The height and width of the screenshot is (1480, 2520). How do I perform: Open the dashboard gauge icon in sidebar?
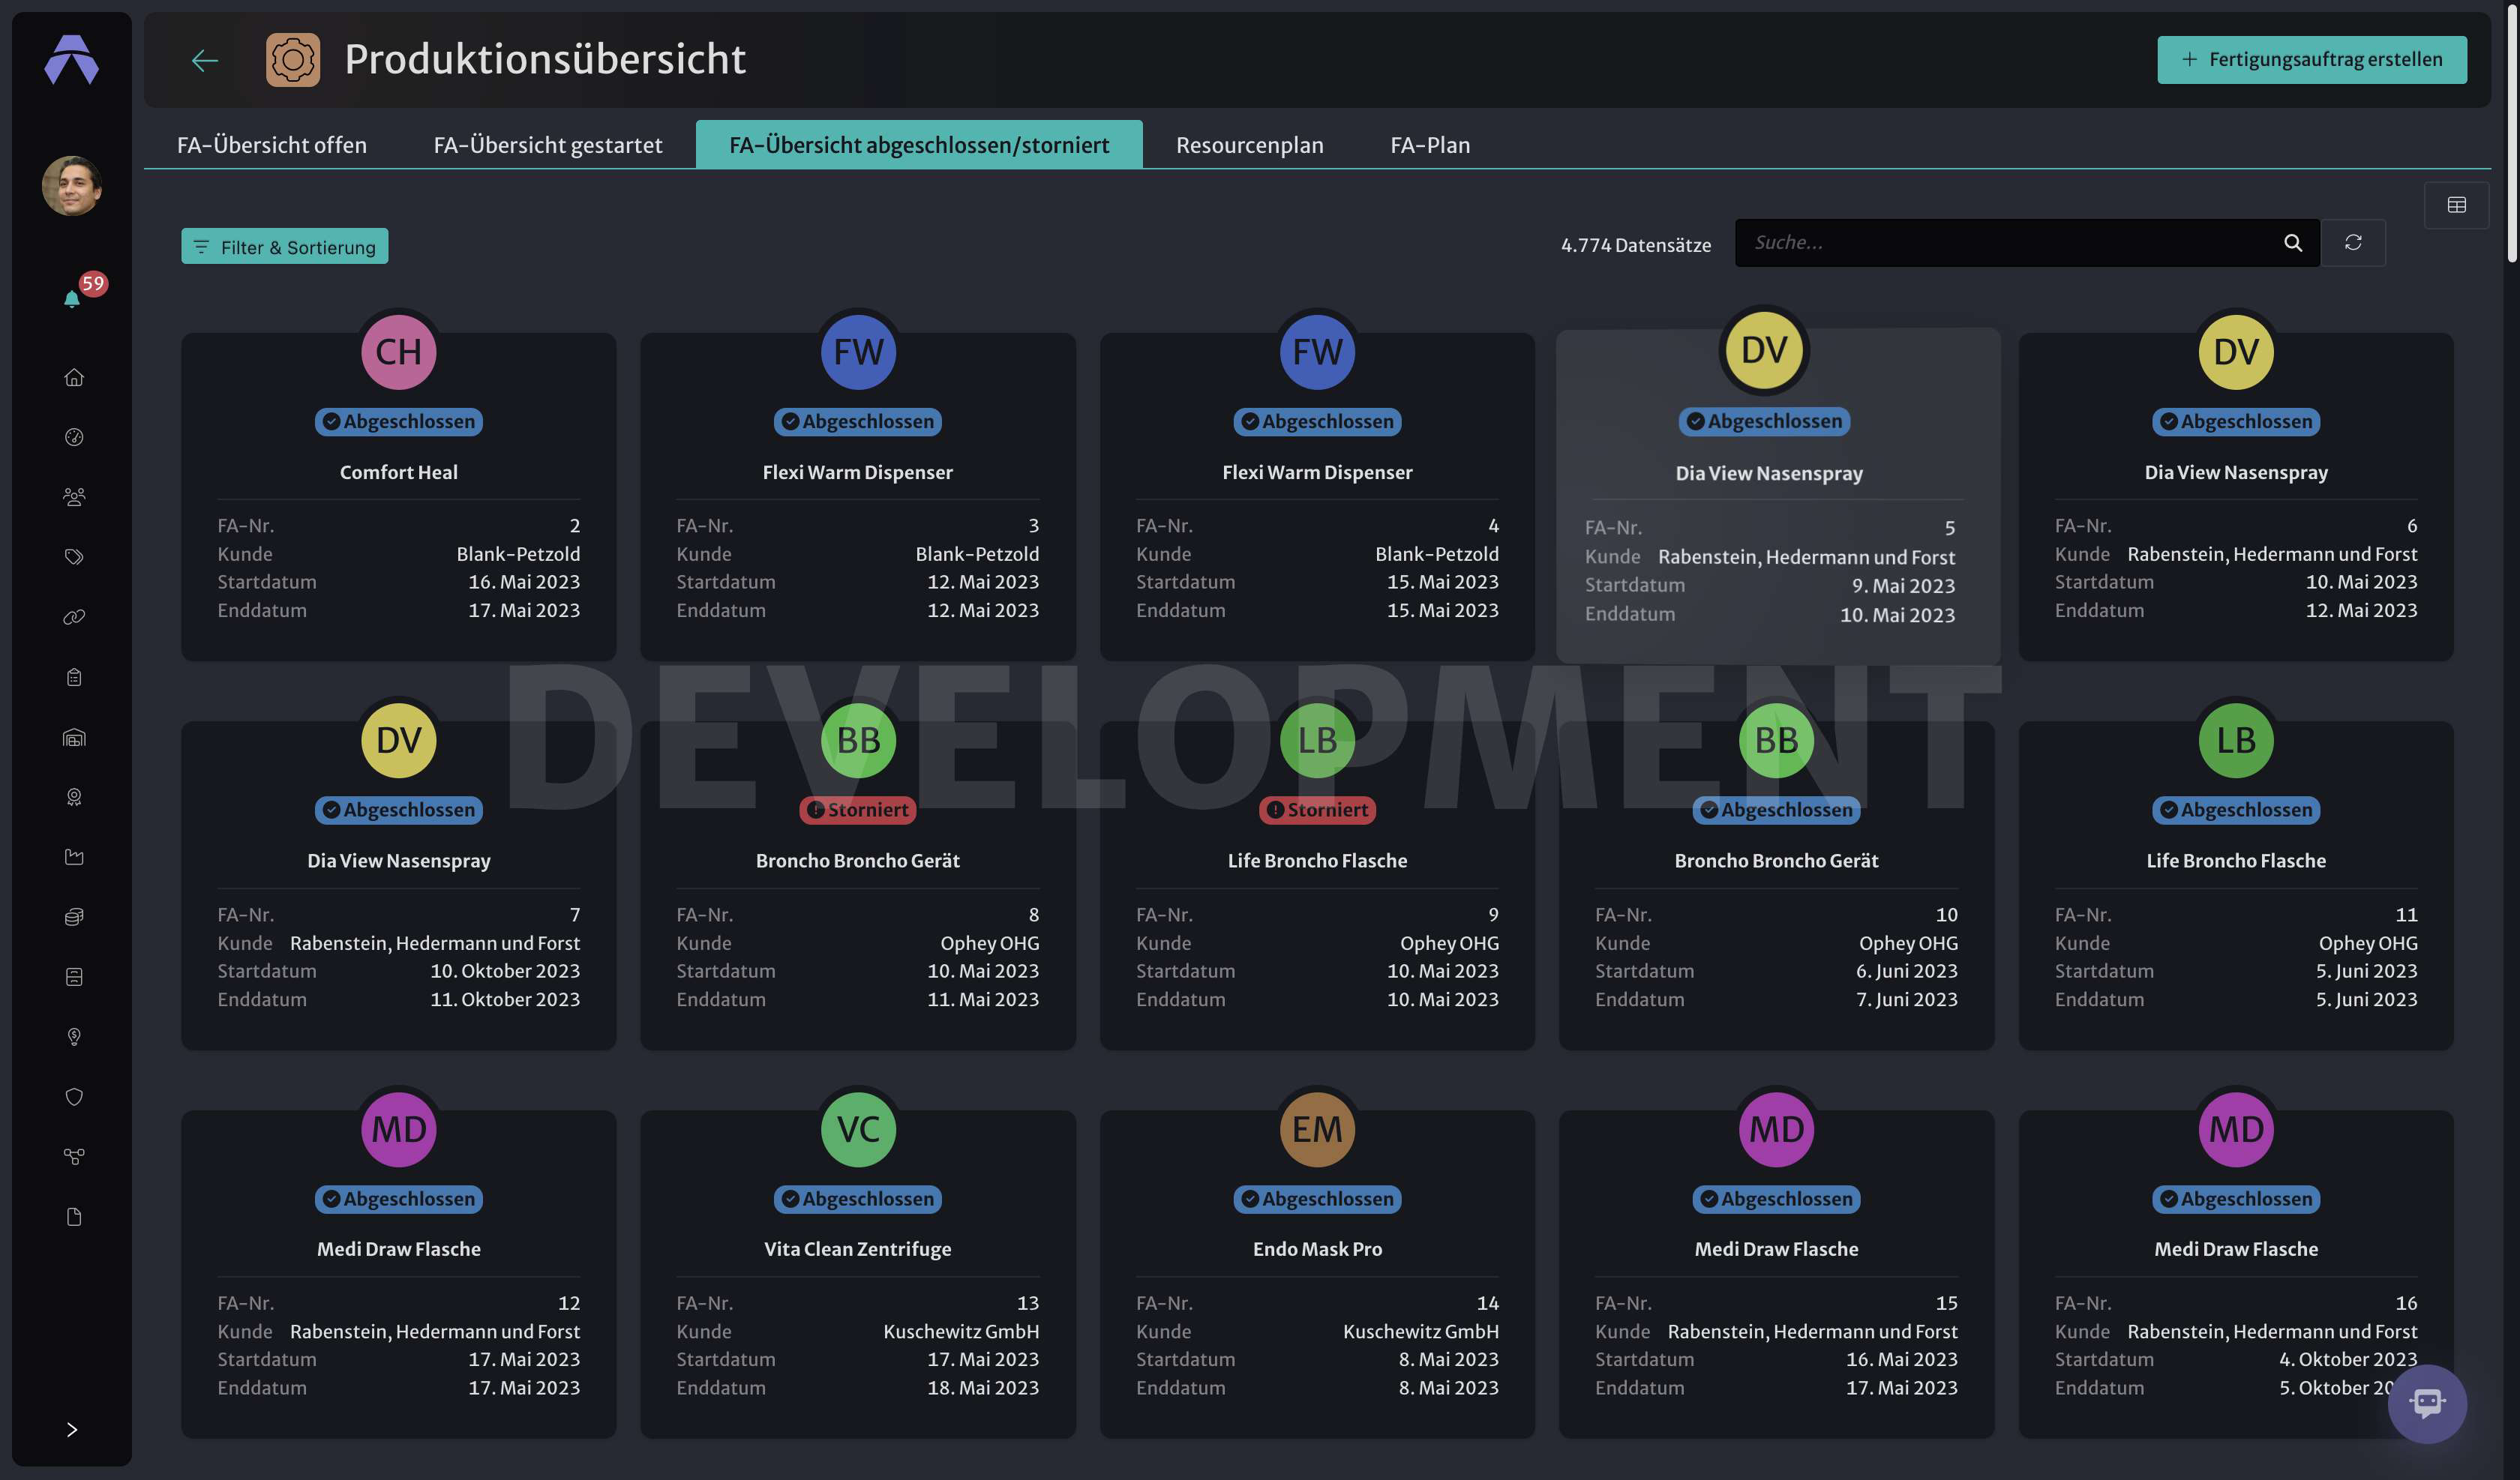click(73, 437)
